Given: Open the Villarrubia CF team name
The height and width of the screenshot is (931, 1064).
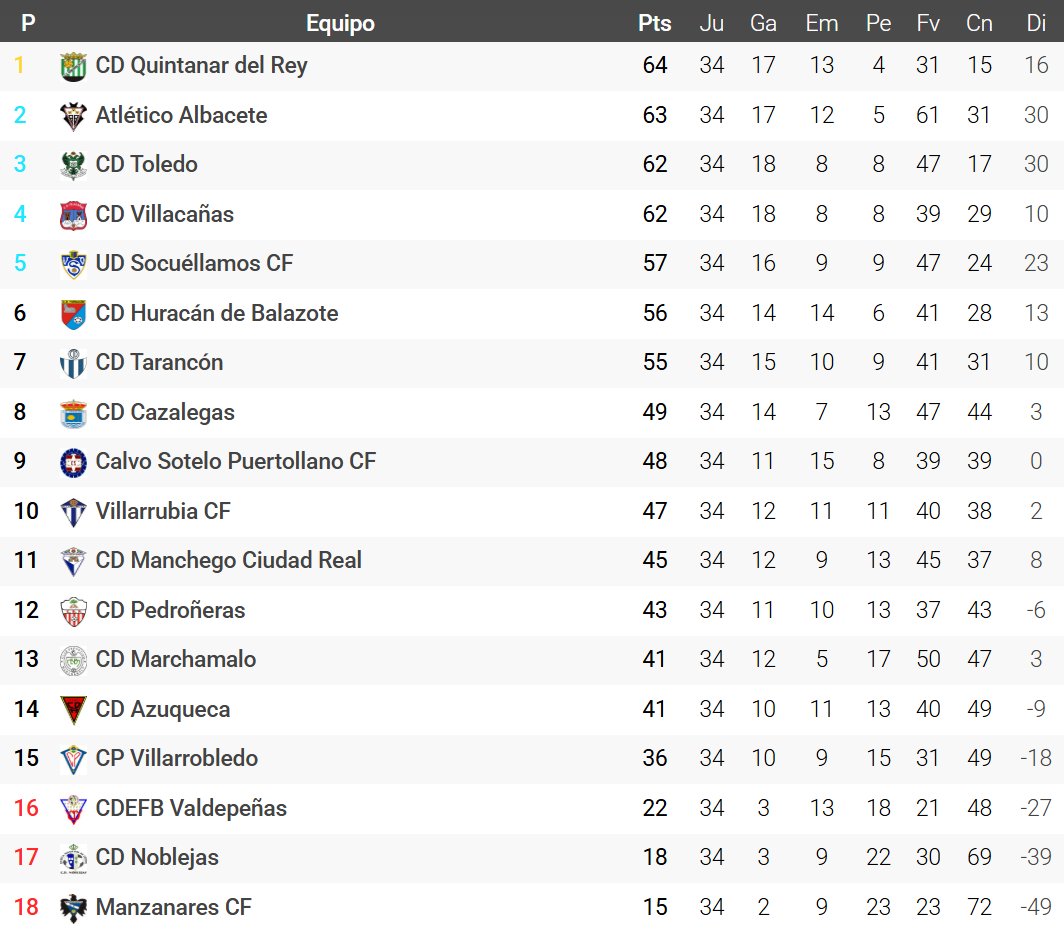Looking at the screenshot, I should tap(163, 511).
